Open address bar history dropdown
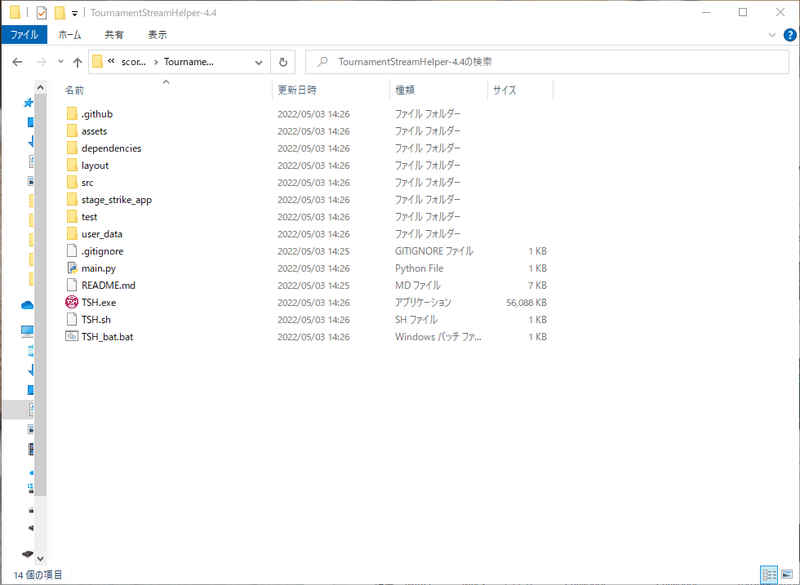Screen dimensions: 800x585 [x=259, y=62]
